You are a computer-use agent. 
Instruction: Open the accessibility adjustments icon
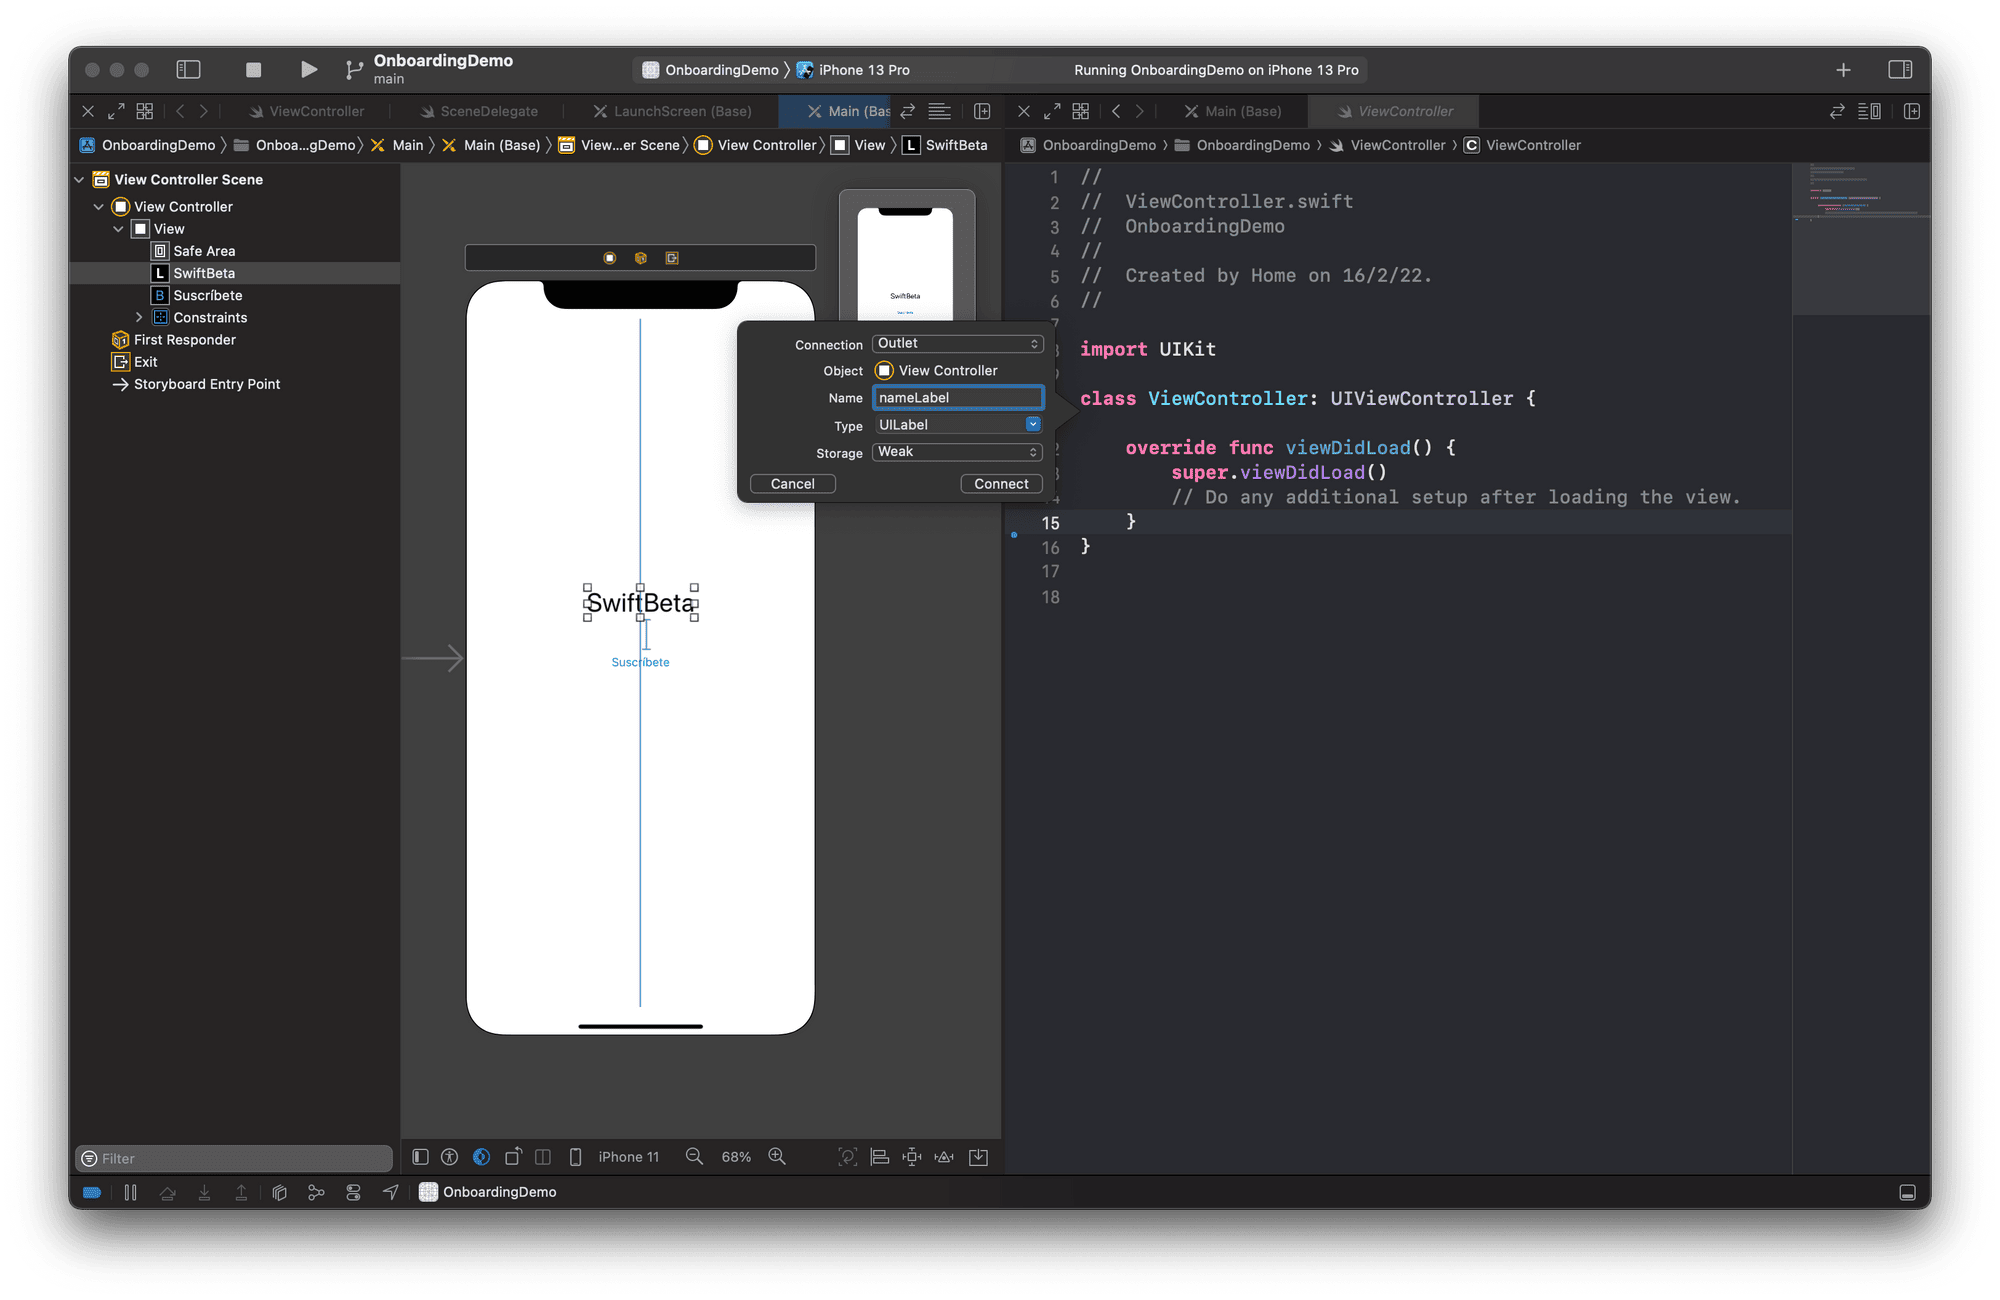(x=450, y=1157)
